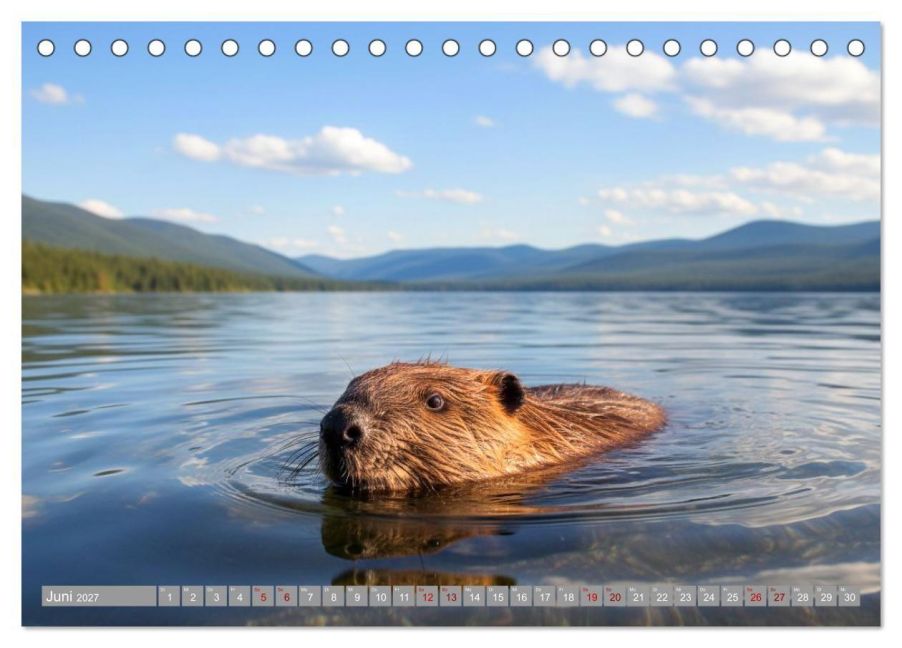Select day 1 in the calendar strip
This screenshot has width=902, height=648.
(169, 596)
